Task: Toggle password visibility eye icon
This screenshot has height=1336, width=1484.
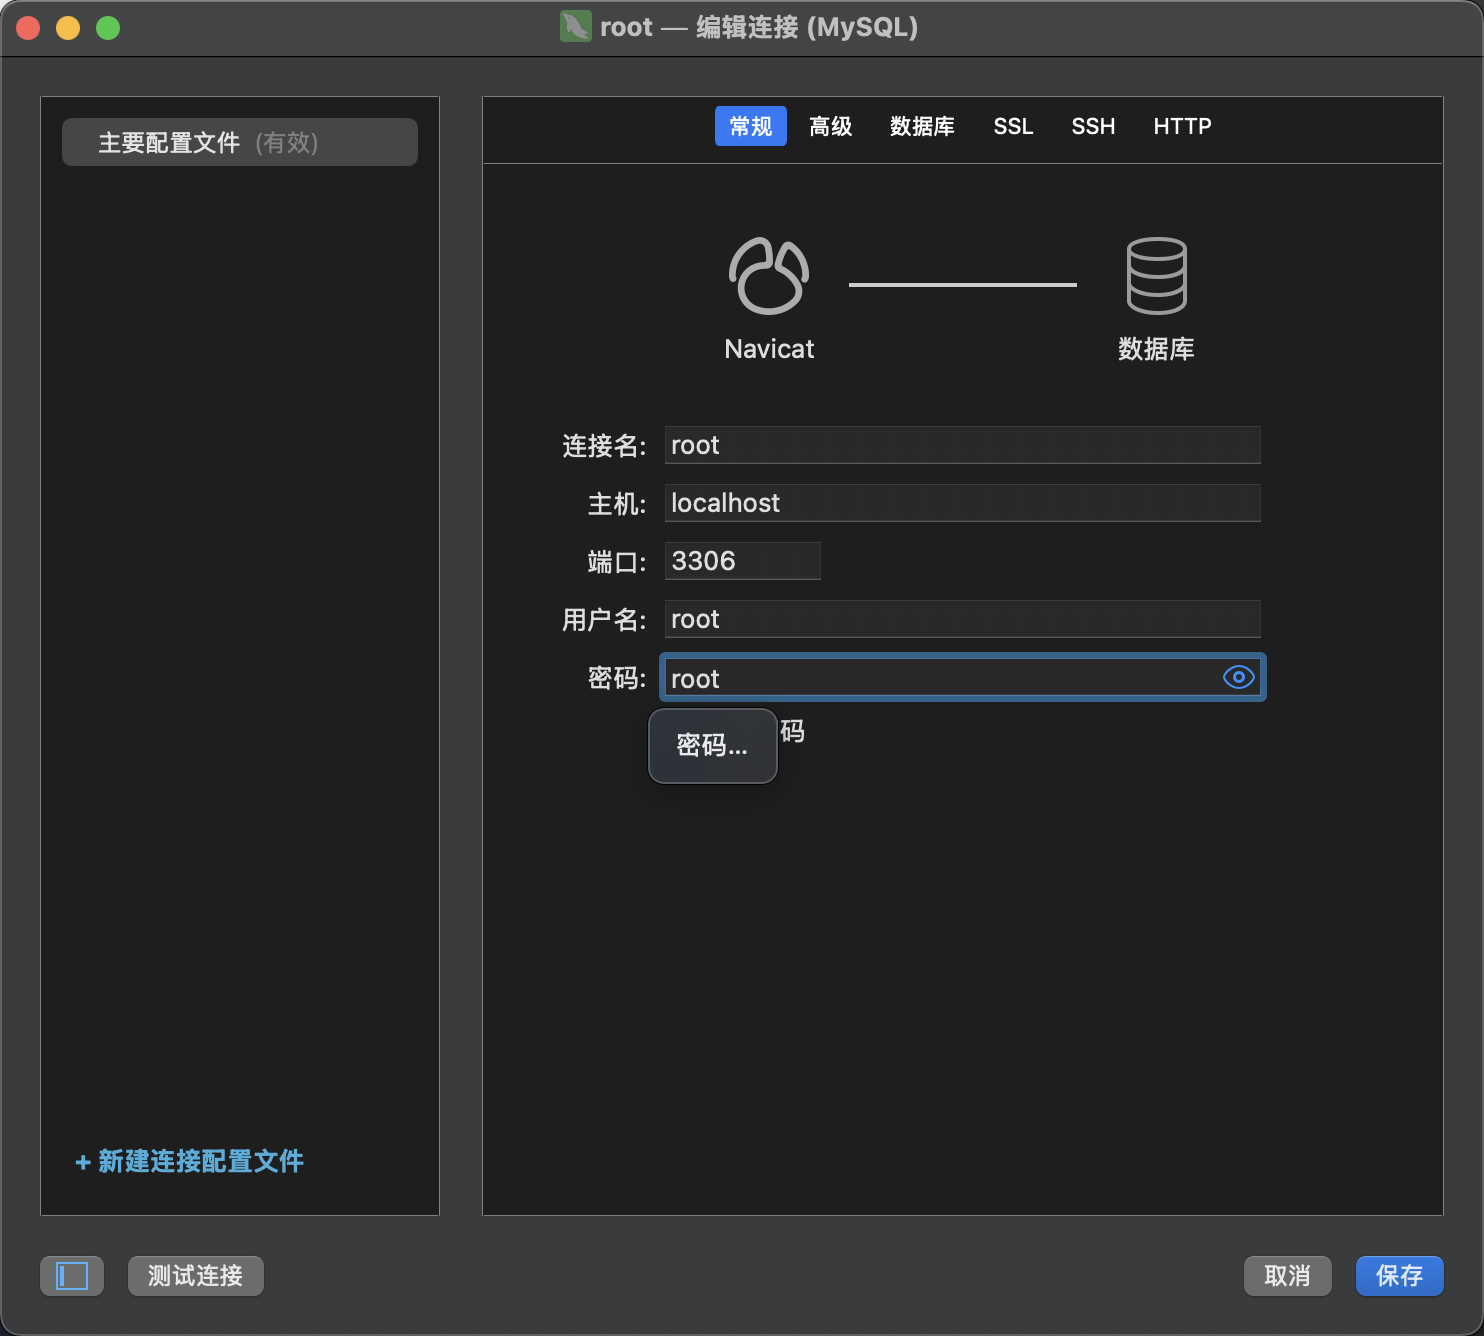Action: tap(1238, 677)
